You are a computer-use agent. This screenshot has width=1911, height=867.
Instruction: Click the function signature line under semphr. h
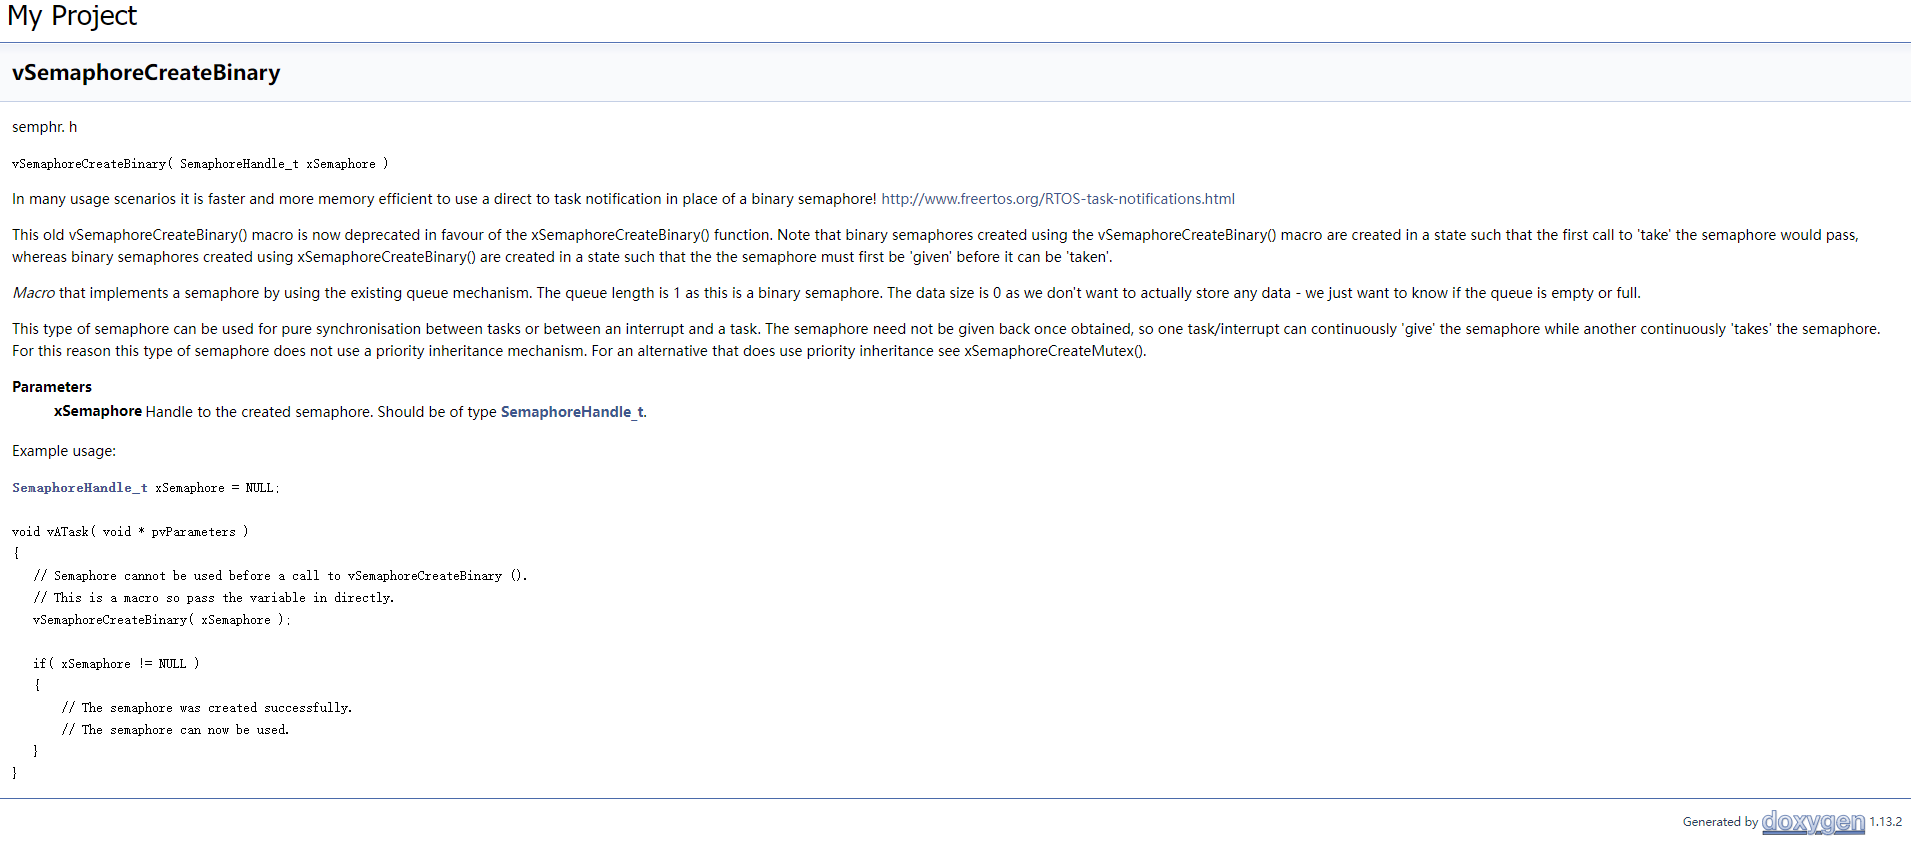200,164
